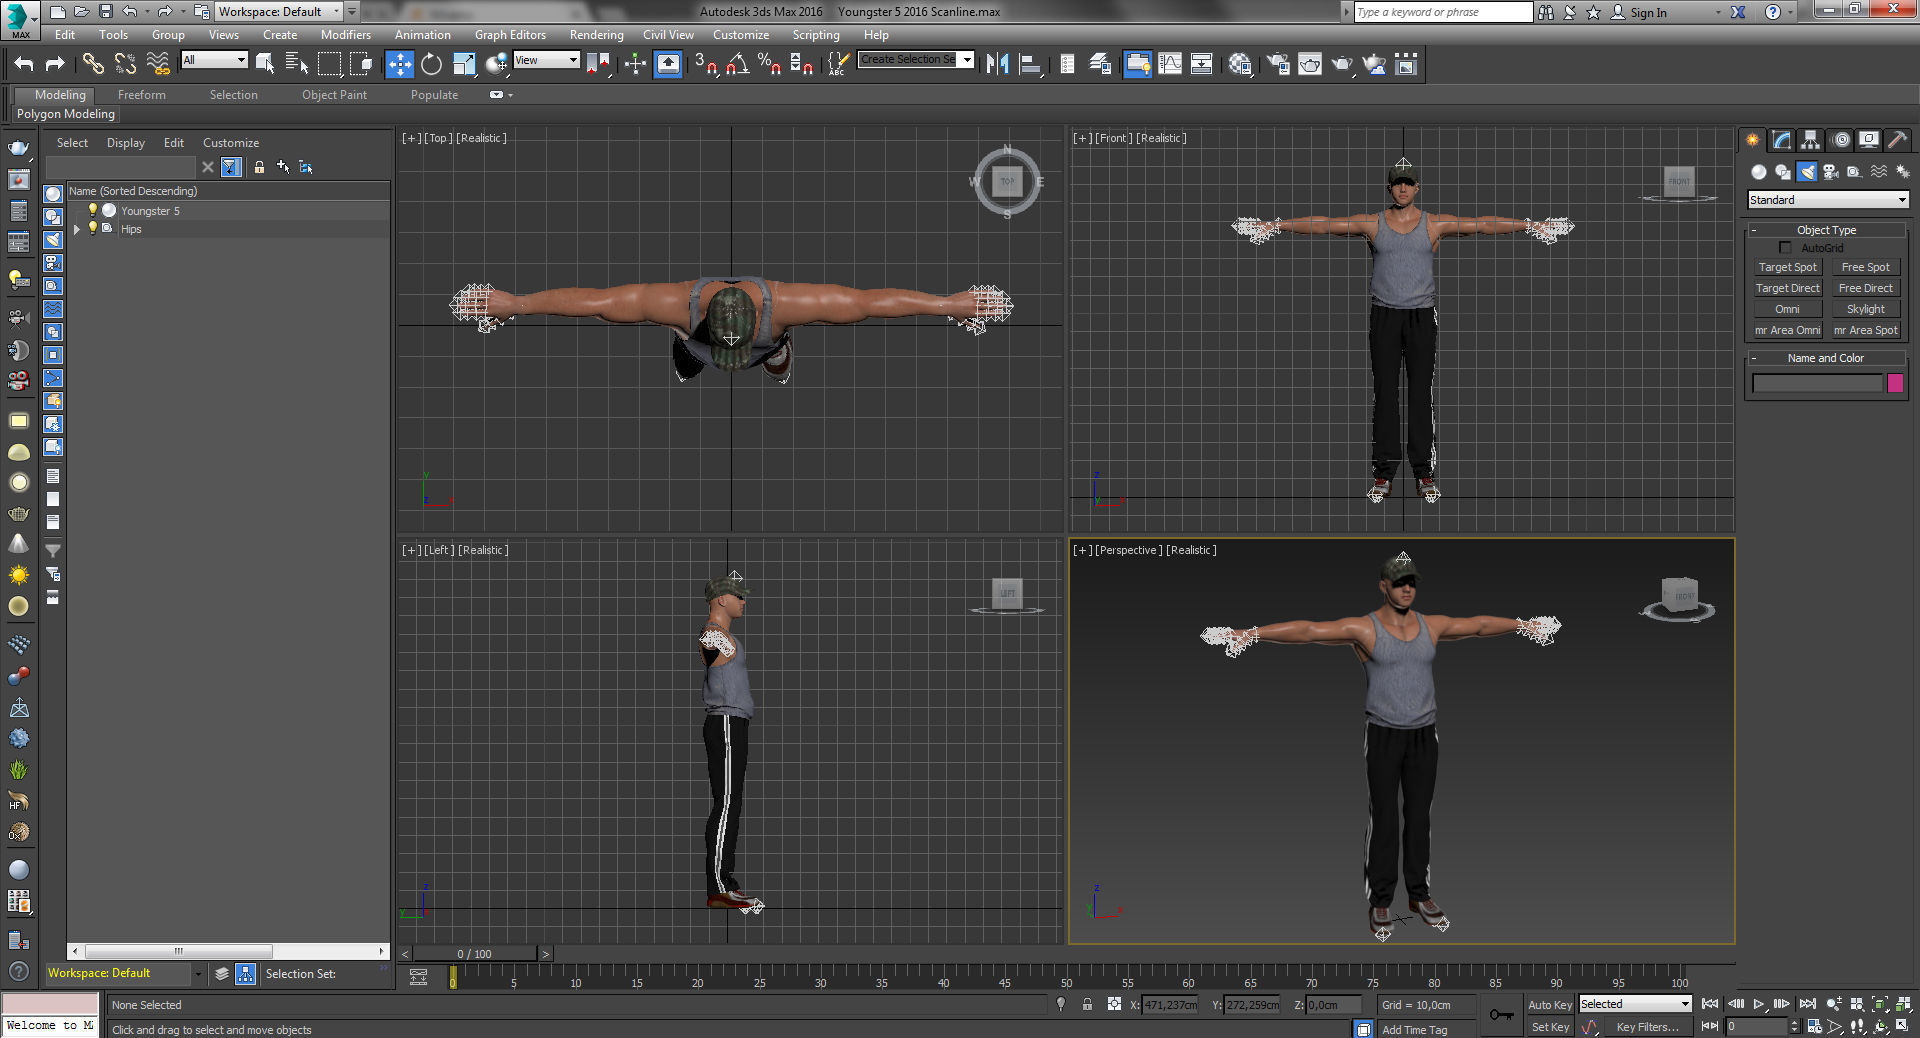Viewport: 1920px width, 1038px height.
Task: Click the mr Area Spot button
Action: point(1866,330)
